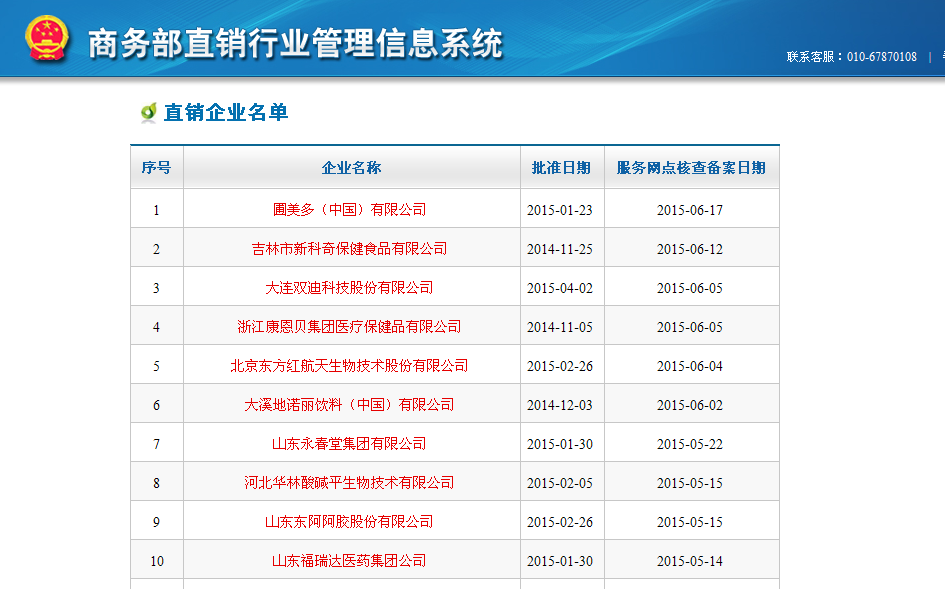945x589 pixels.
Task: Click the 企业名称 column header
Action: click(x=351, y=168)
